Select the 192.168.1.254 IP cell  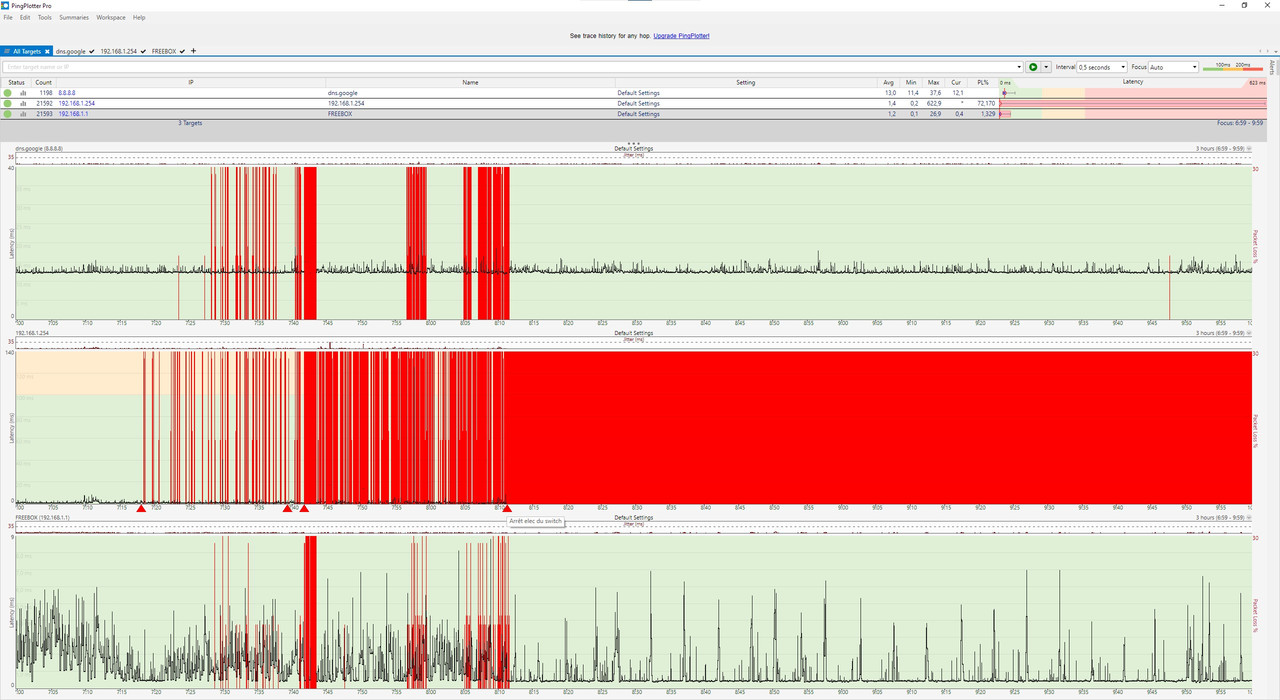[77, 103]
